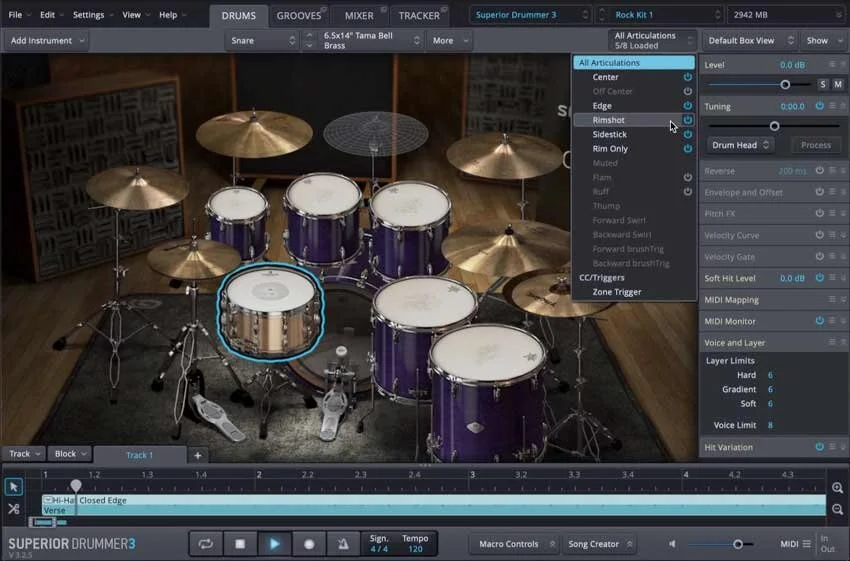Open the Tuning section menu icon
This screenshot has height=561, width=850.
pyautogui.click(x=832, y=106)
